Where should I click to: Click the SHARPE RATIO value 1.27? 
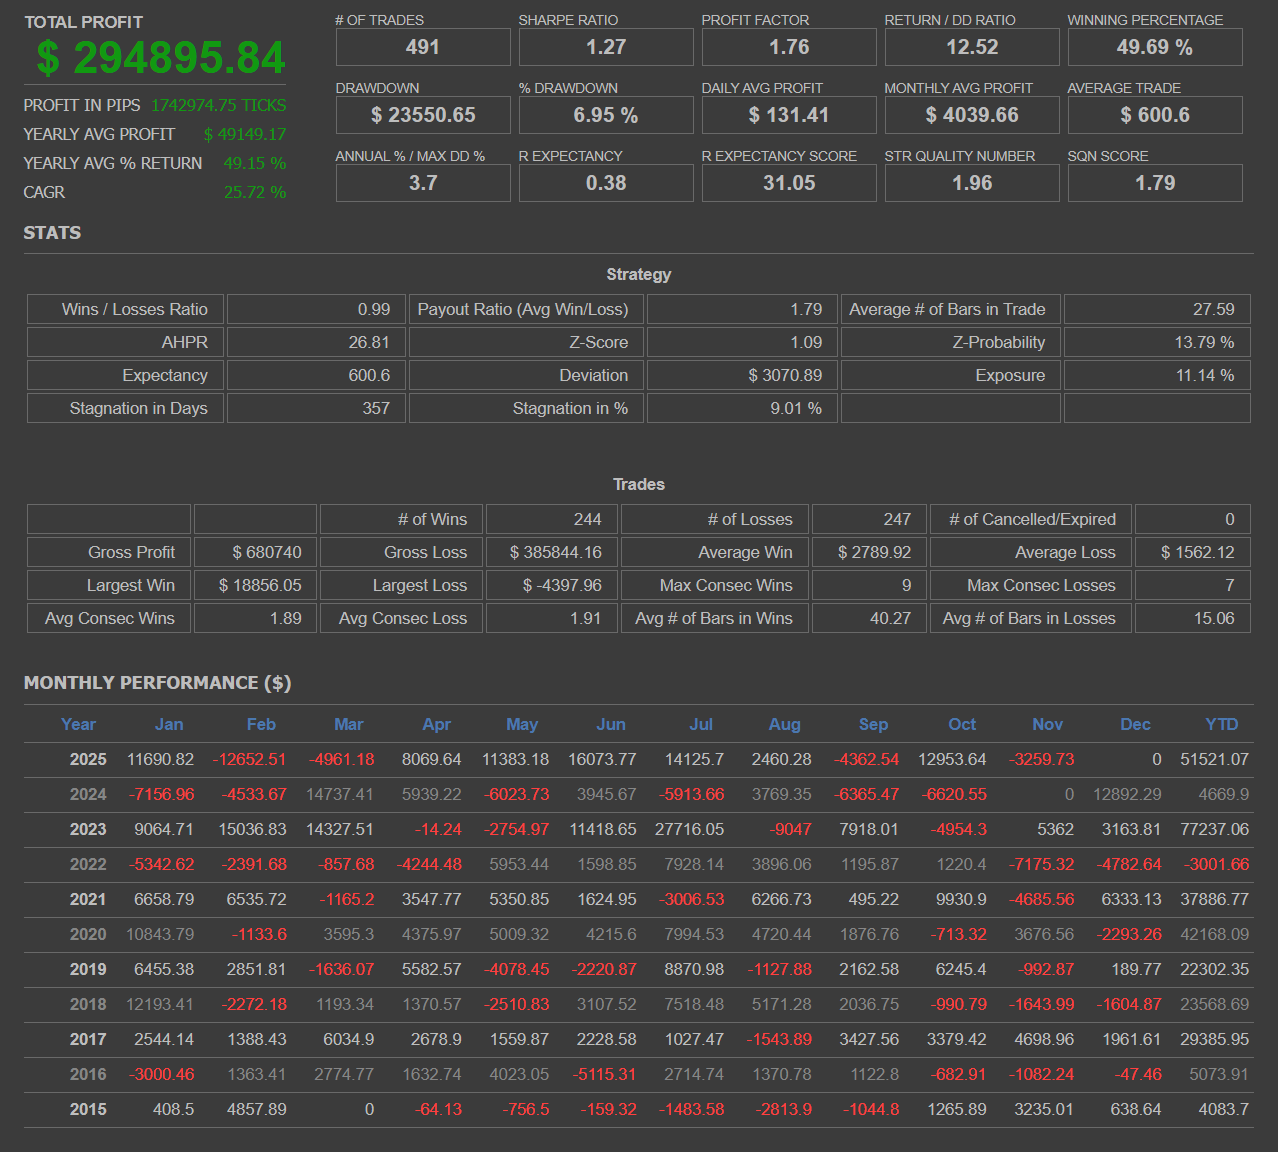click(605, 46)
